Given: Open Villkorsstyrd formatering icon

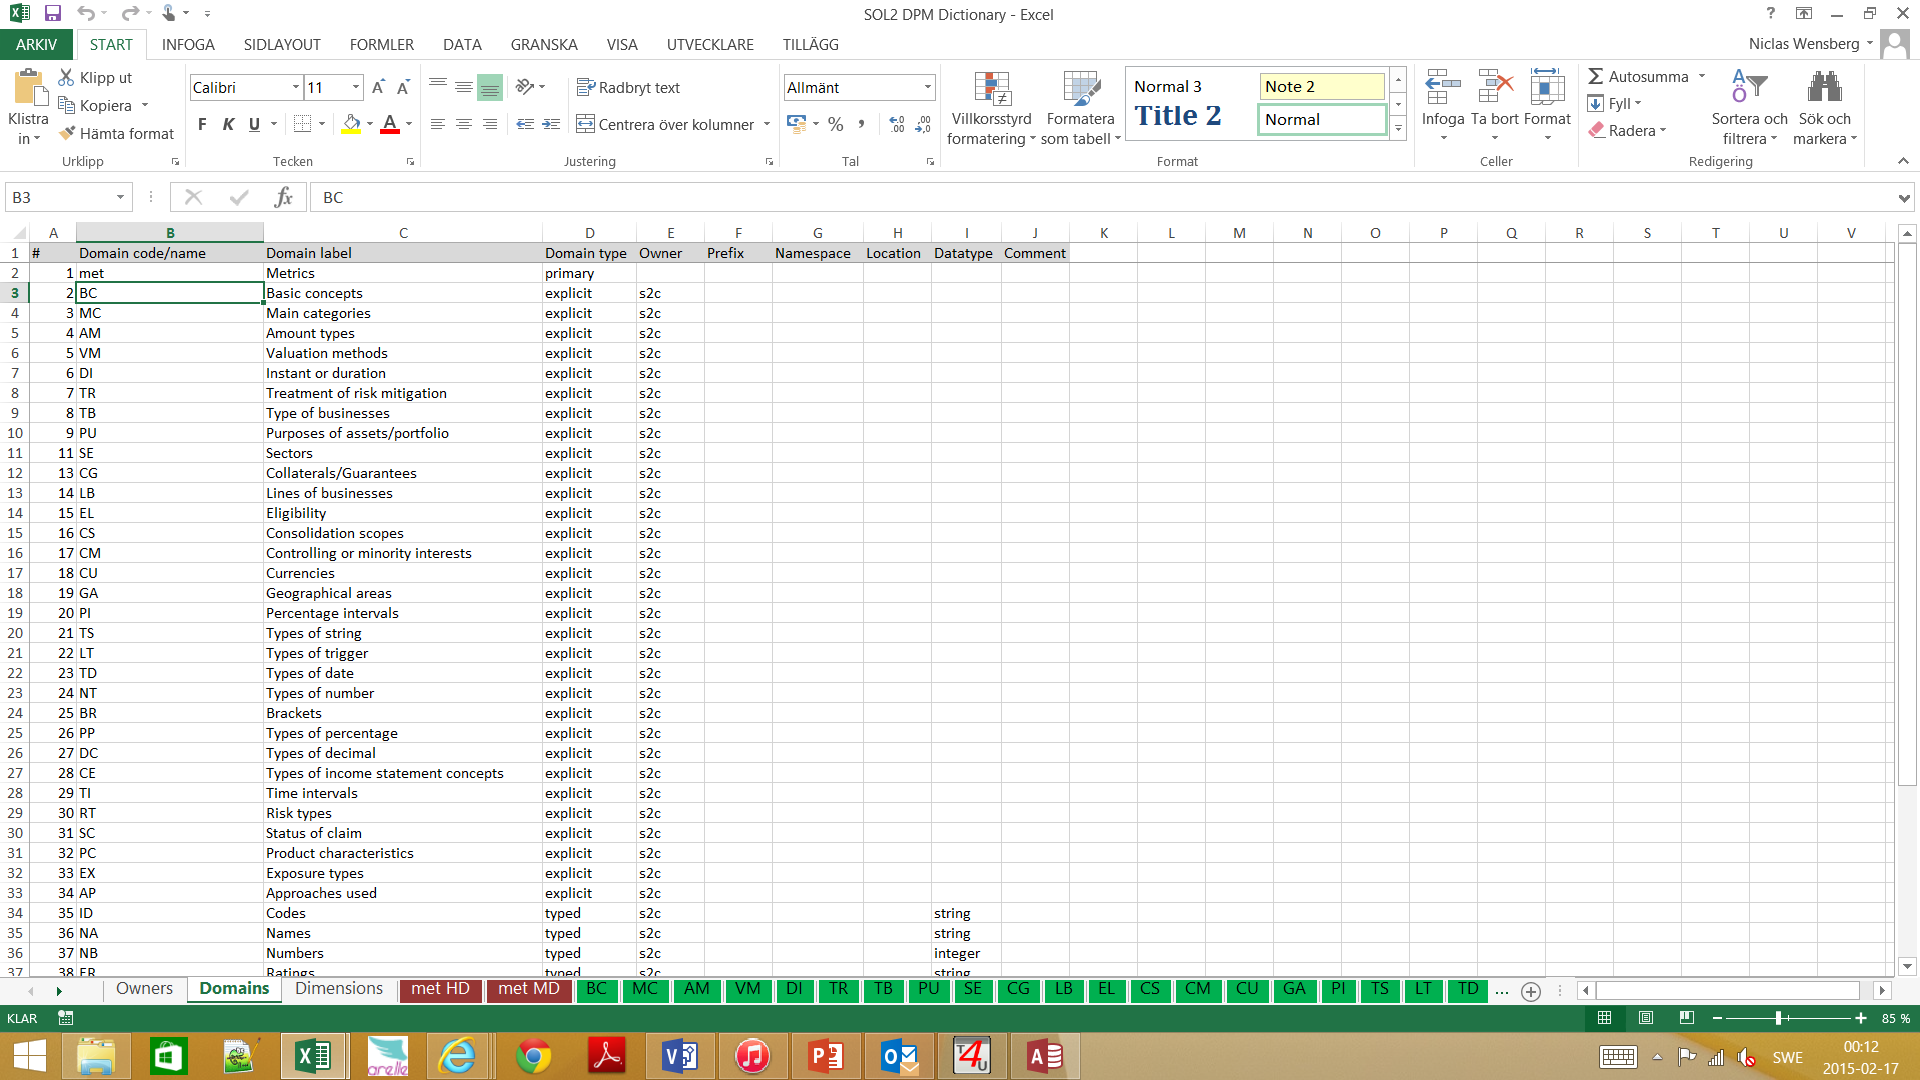Looking at the screenshot, I should 991,88.
